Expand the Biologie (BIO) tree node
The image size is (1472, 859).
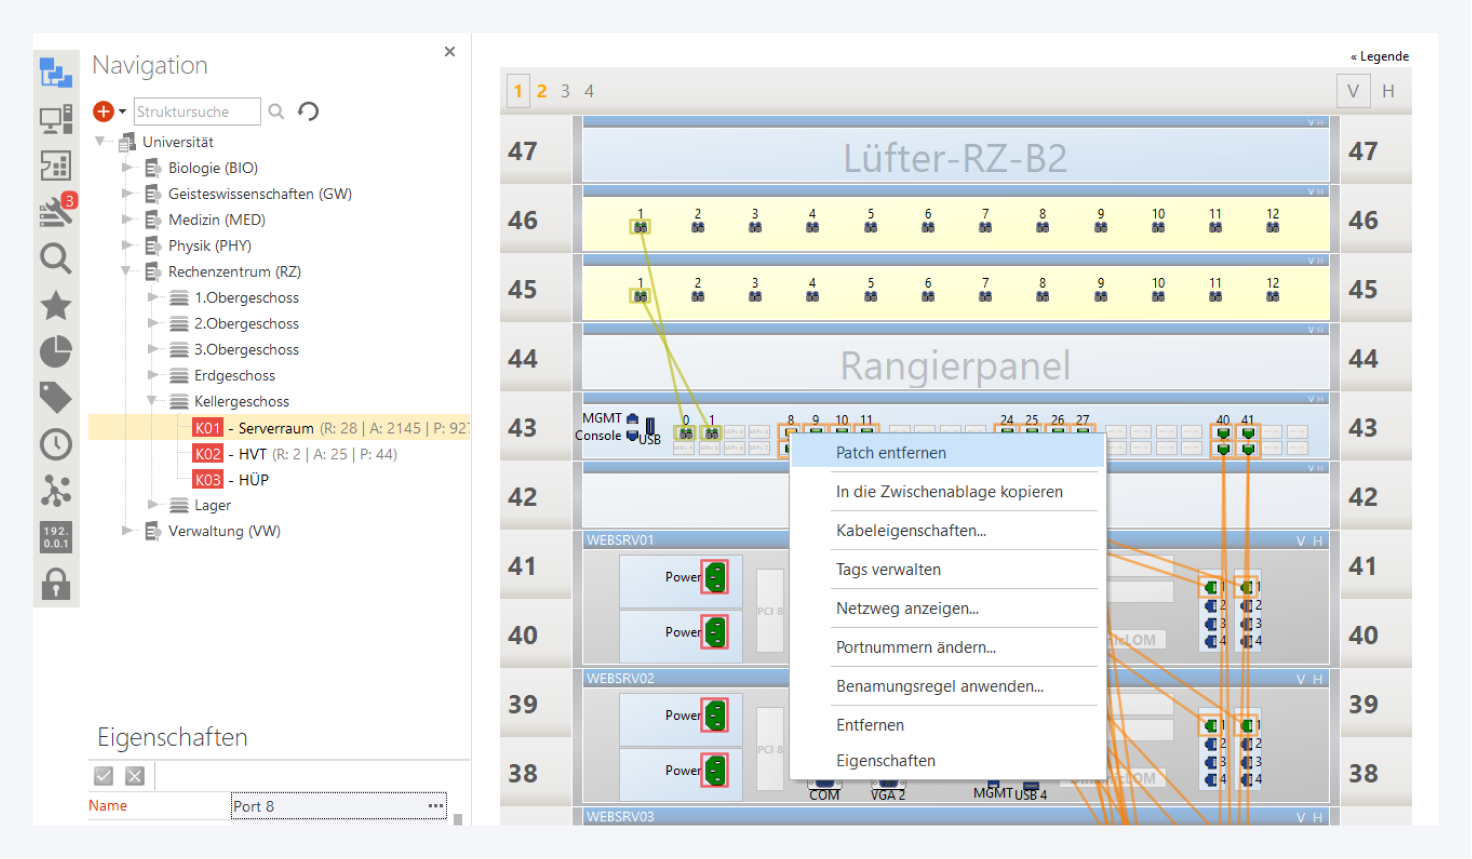click(127, 168)
